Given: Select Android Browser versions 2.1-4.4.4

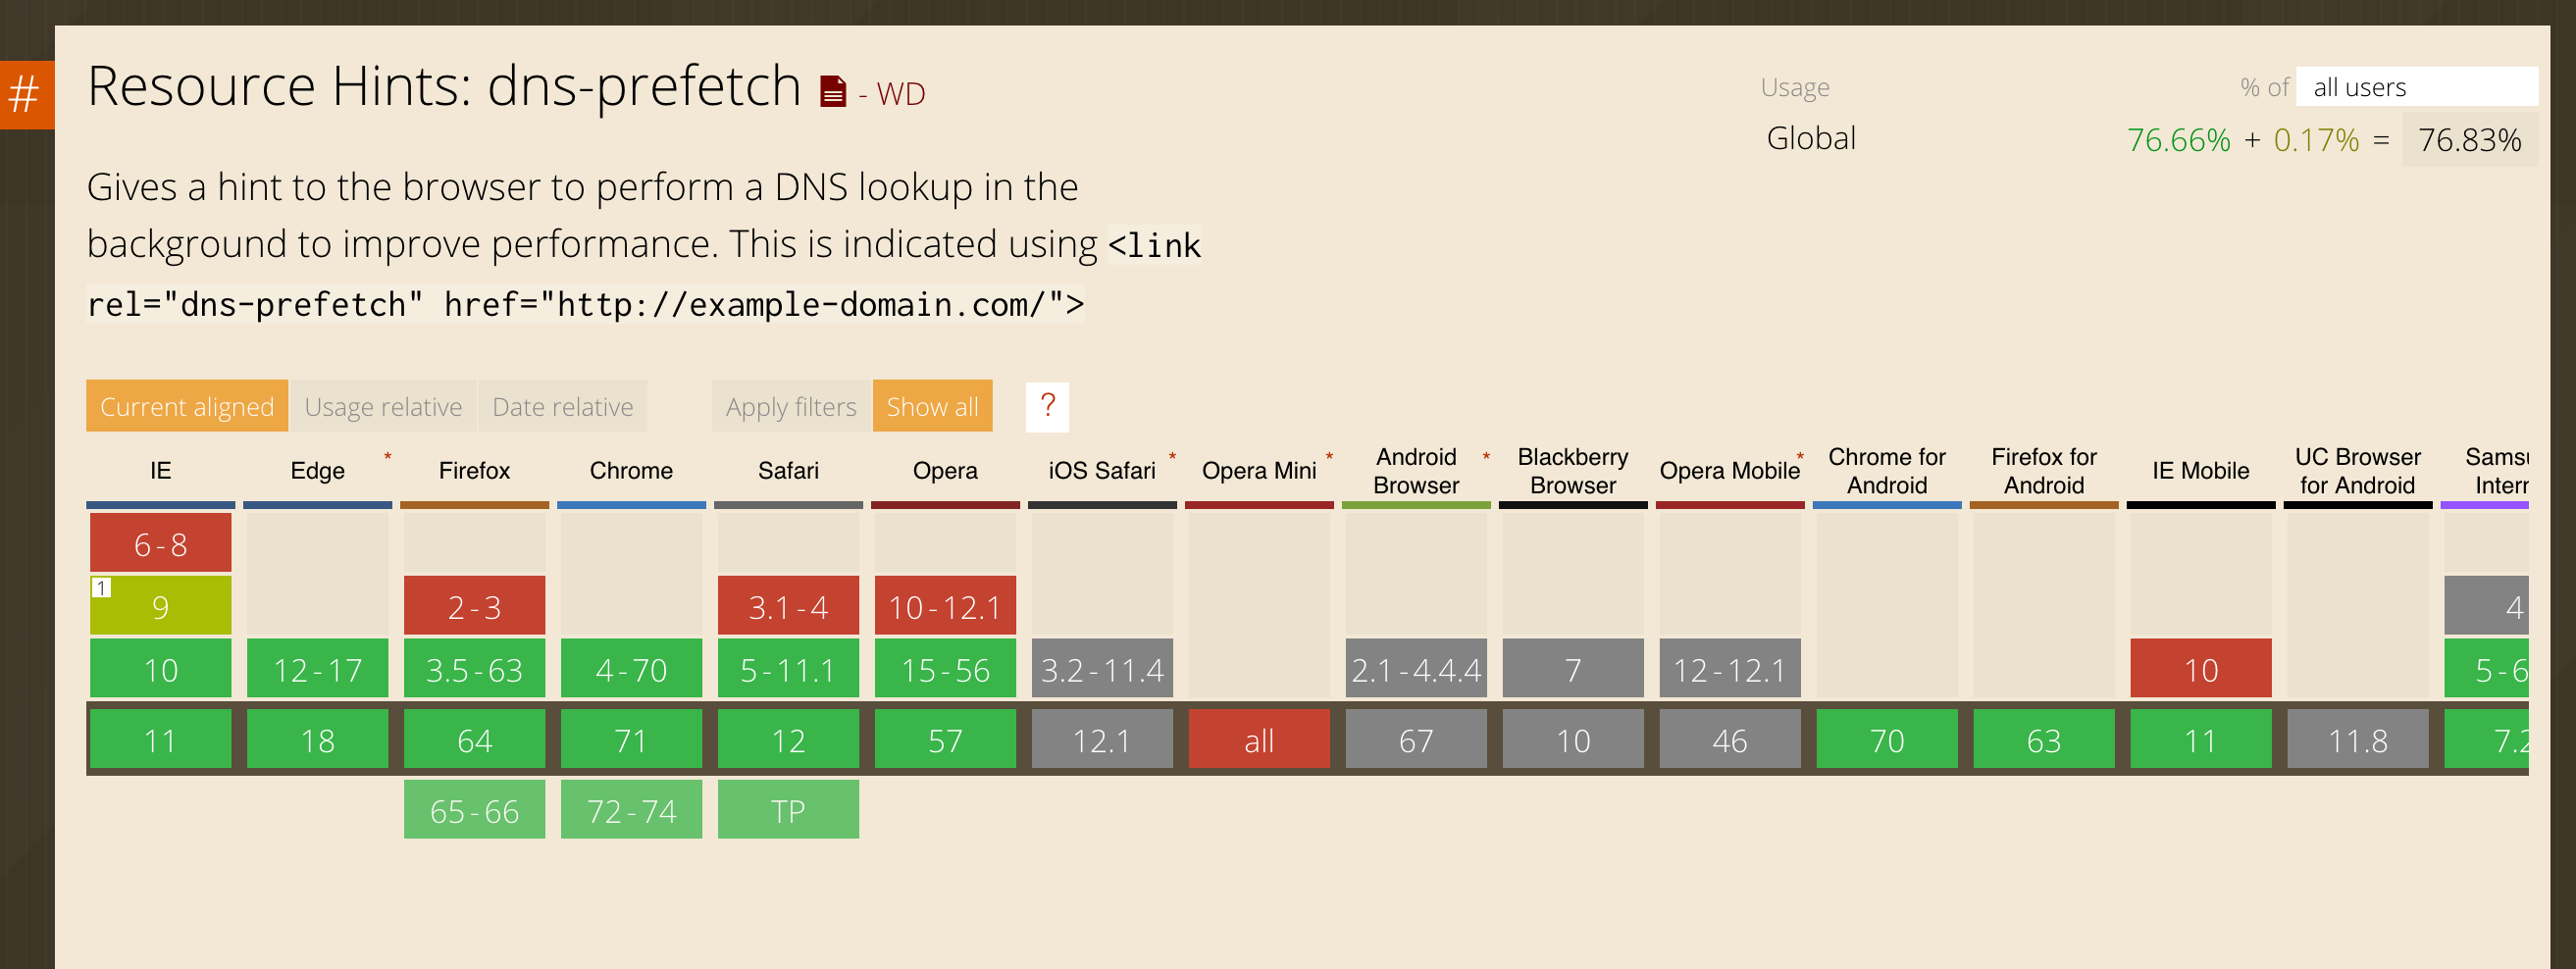Looking at the screenshot, I should [x=1417, y=668].
